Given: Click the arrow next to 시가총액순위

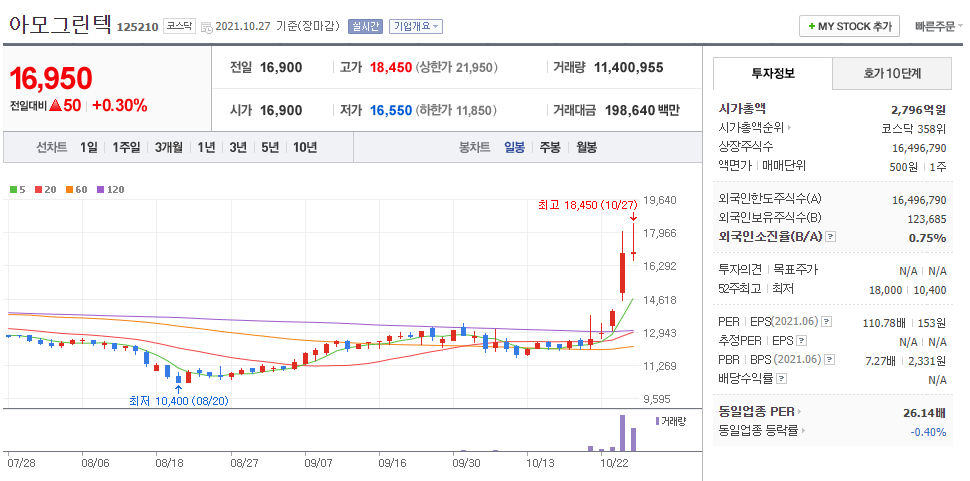Looking at the screenshot, I should pyautogui.click(x=789, y=128).
